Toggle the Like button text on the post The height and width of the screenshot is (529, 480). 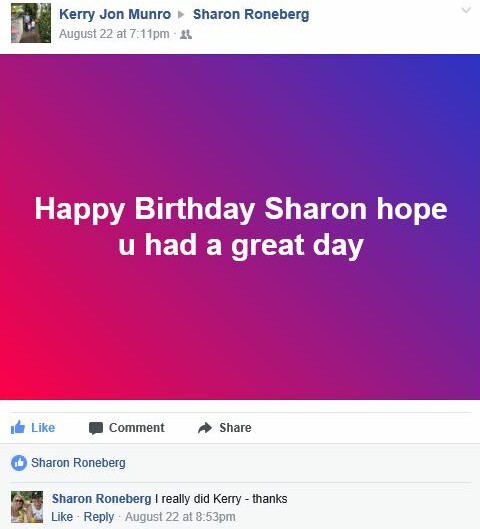(43, 428)
